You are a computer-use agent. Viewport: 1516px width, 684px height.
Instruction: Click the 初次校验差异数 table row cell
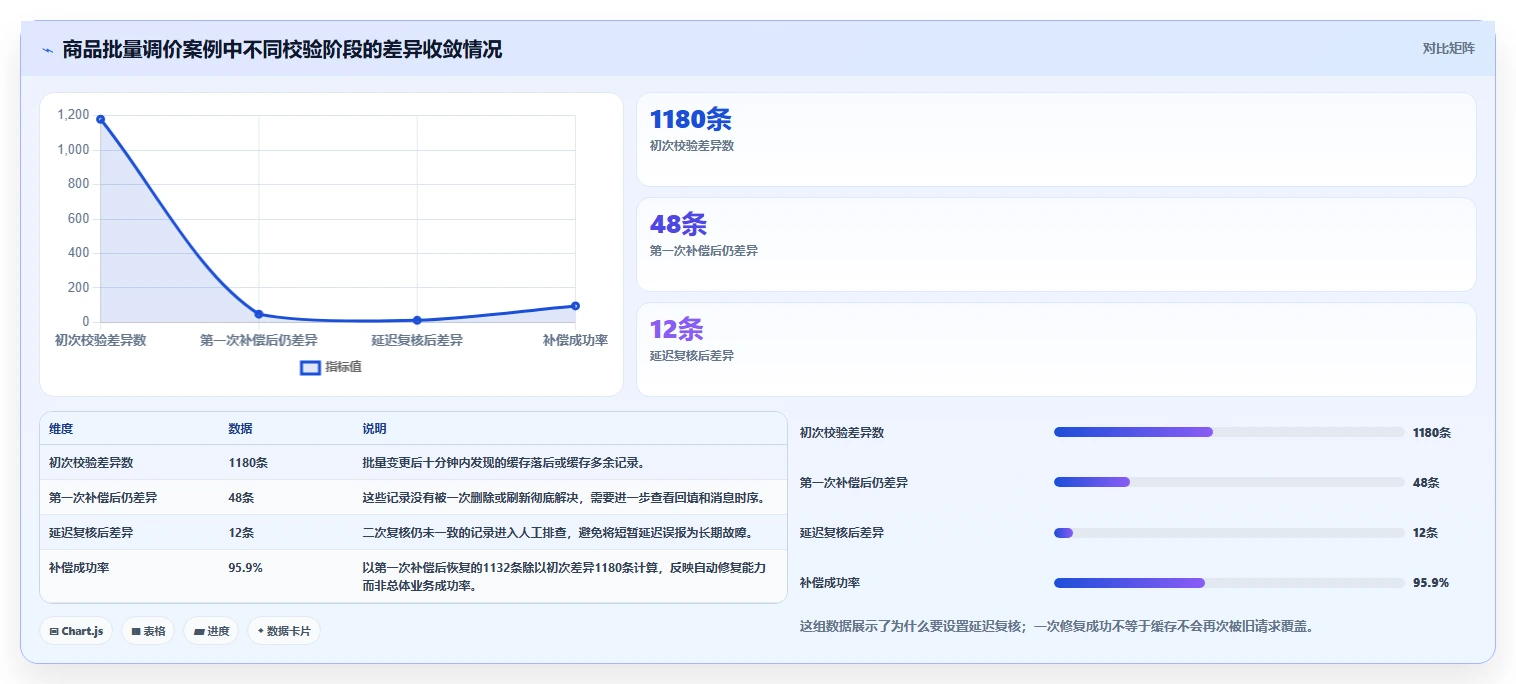coord(91,463)
